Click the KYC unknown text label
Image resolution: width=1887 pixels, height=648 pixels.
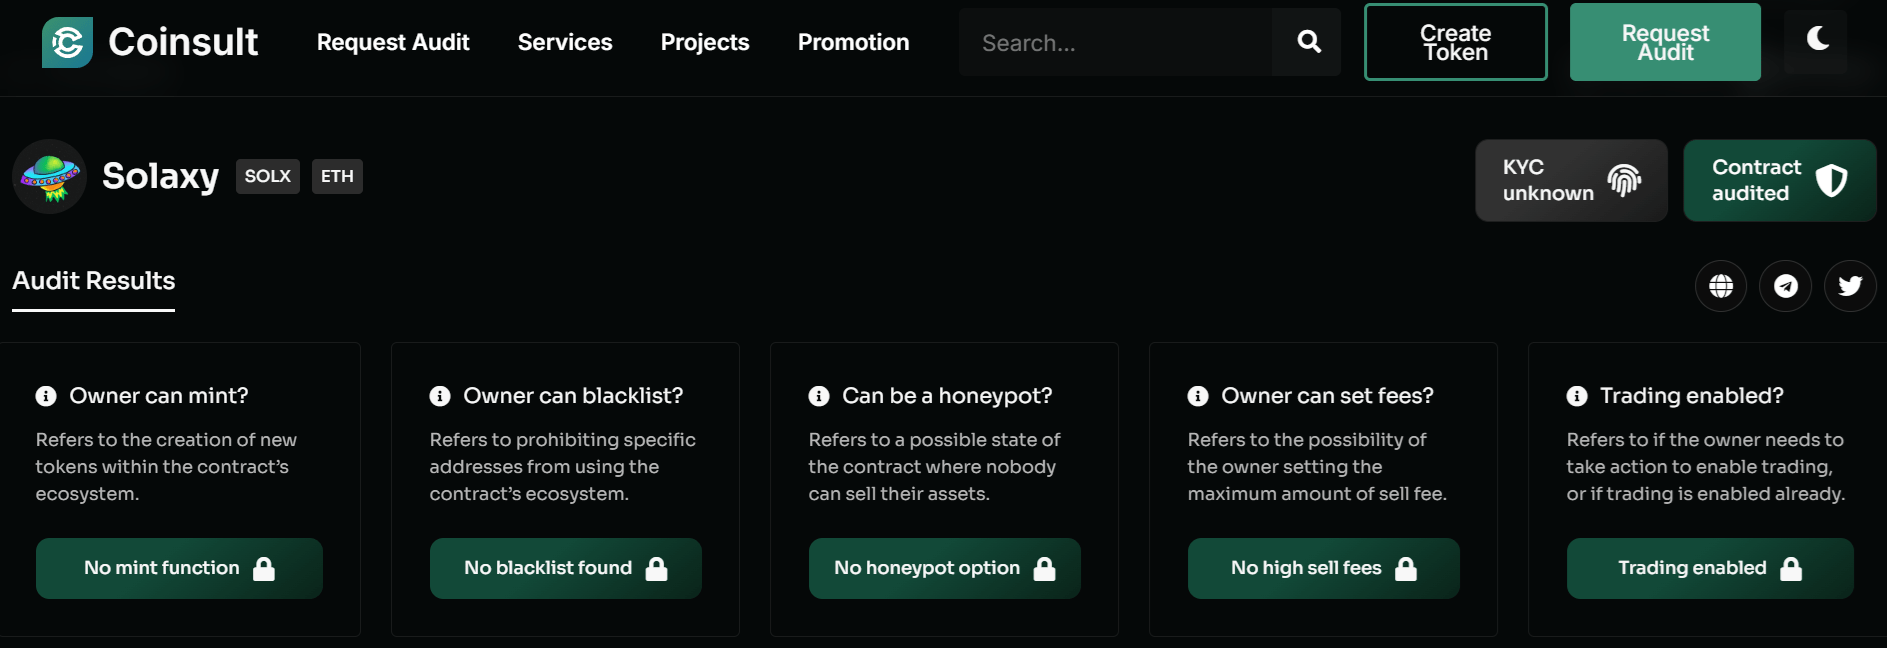pos(1548,180)
